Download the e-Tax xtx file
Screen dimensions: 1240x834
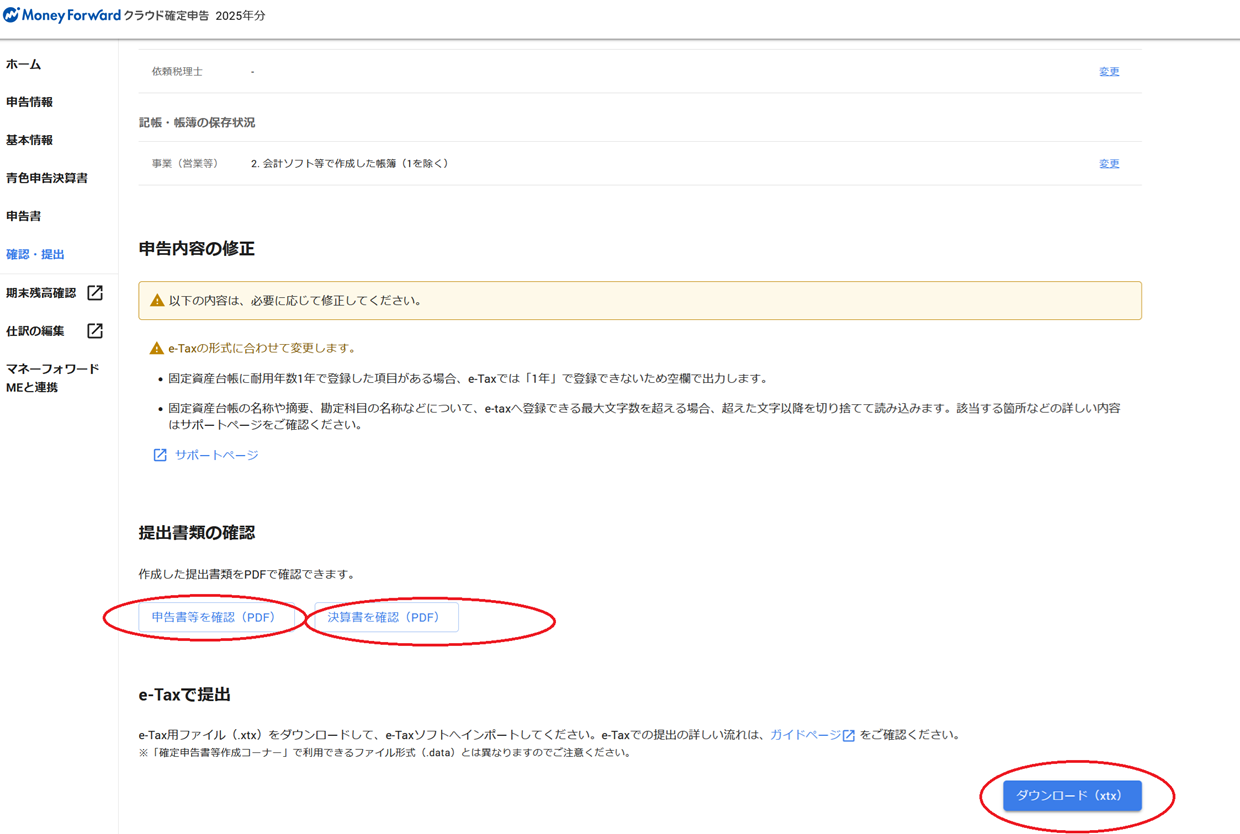[1072, 796]
